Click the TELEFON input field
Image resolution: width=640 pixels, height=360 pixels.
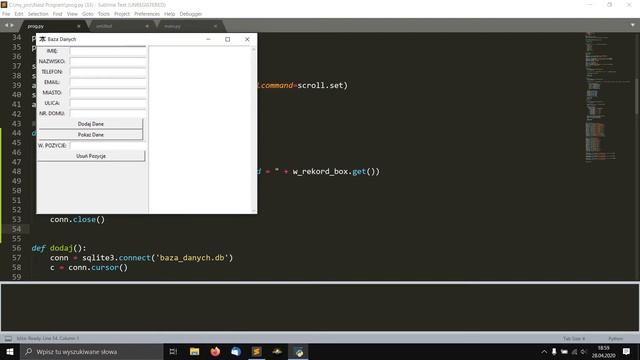pyautogui.click(x=108, y=72)
